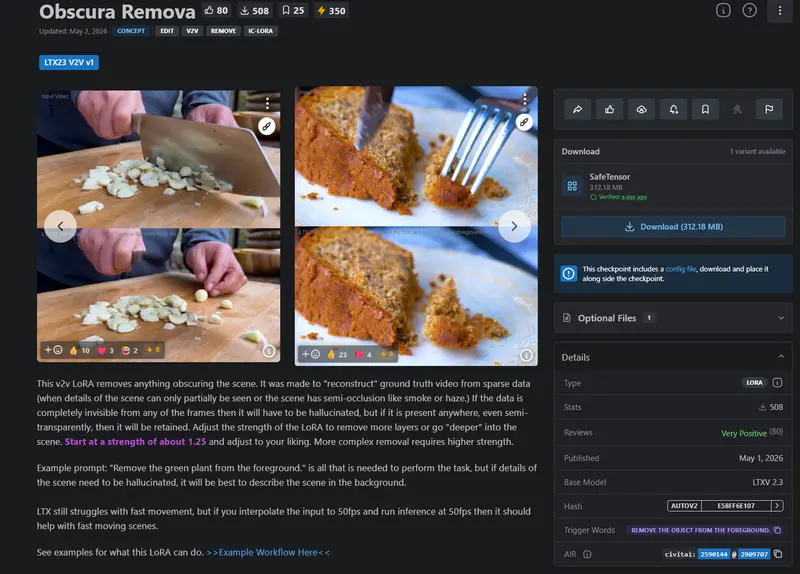Click the Very Positive reviews link
Viewport: 800px width, 574px height.
(744, 433)
